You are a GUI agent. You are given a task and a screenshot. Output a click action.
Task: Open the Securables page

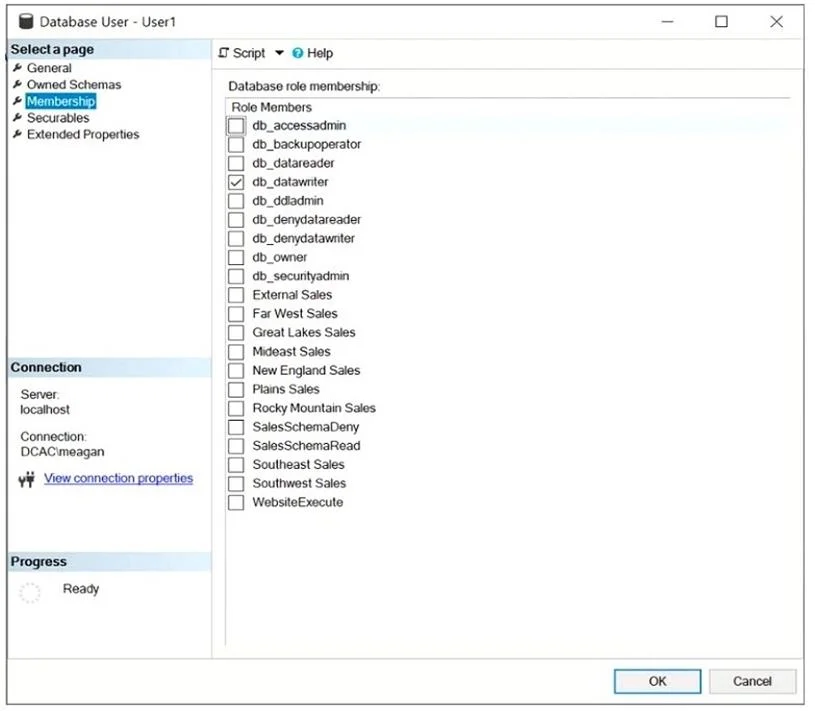[58, 118]
